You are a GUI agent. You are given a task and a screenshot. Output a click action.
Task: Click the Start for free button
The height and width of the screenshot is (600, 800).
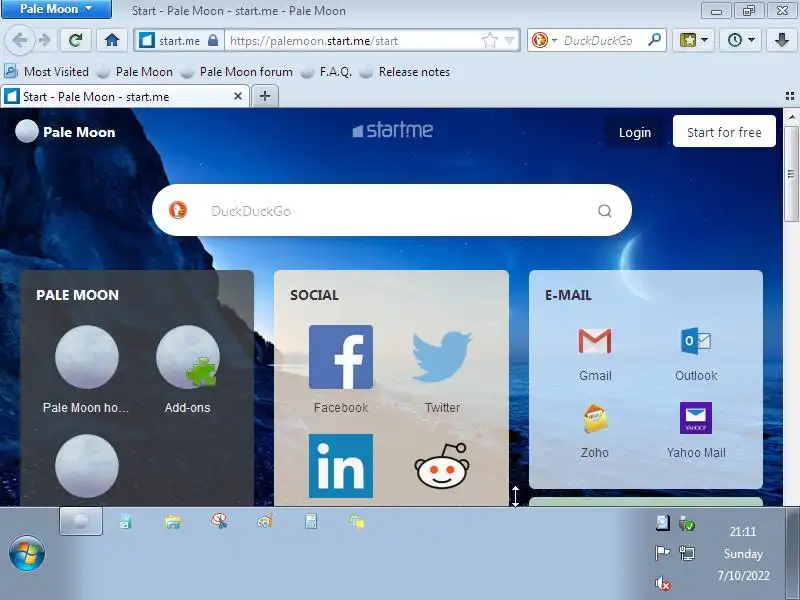point(724,132)
